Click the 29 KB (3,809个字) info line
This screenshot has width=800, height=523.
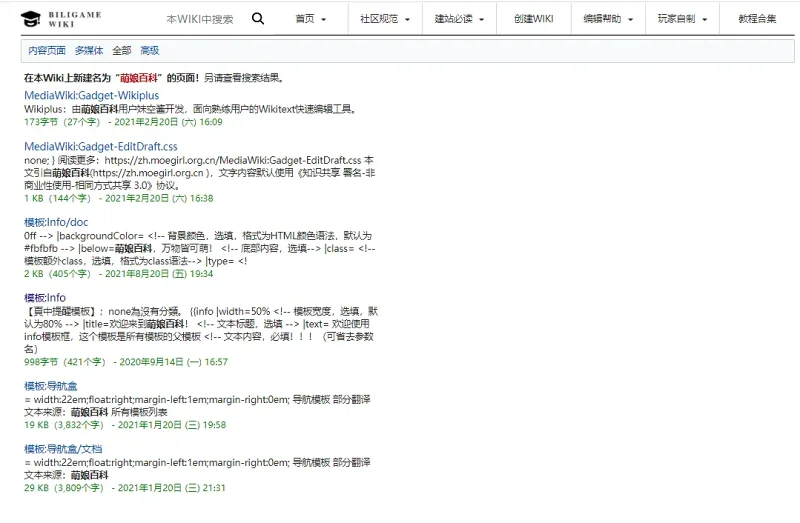124,488
